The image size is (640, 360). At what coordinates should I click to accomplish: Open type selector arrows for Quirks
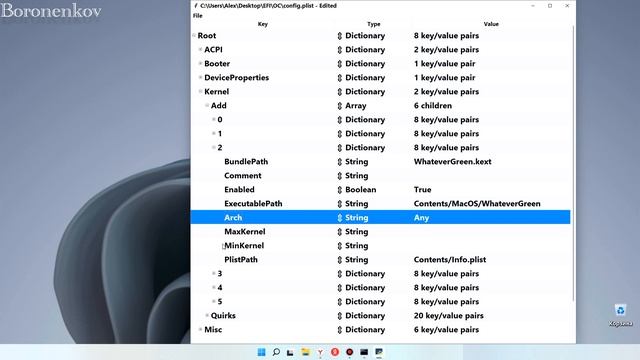(x=340, y=316)
